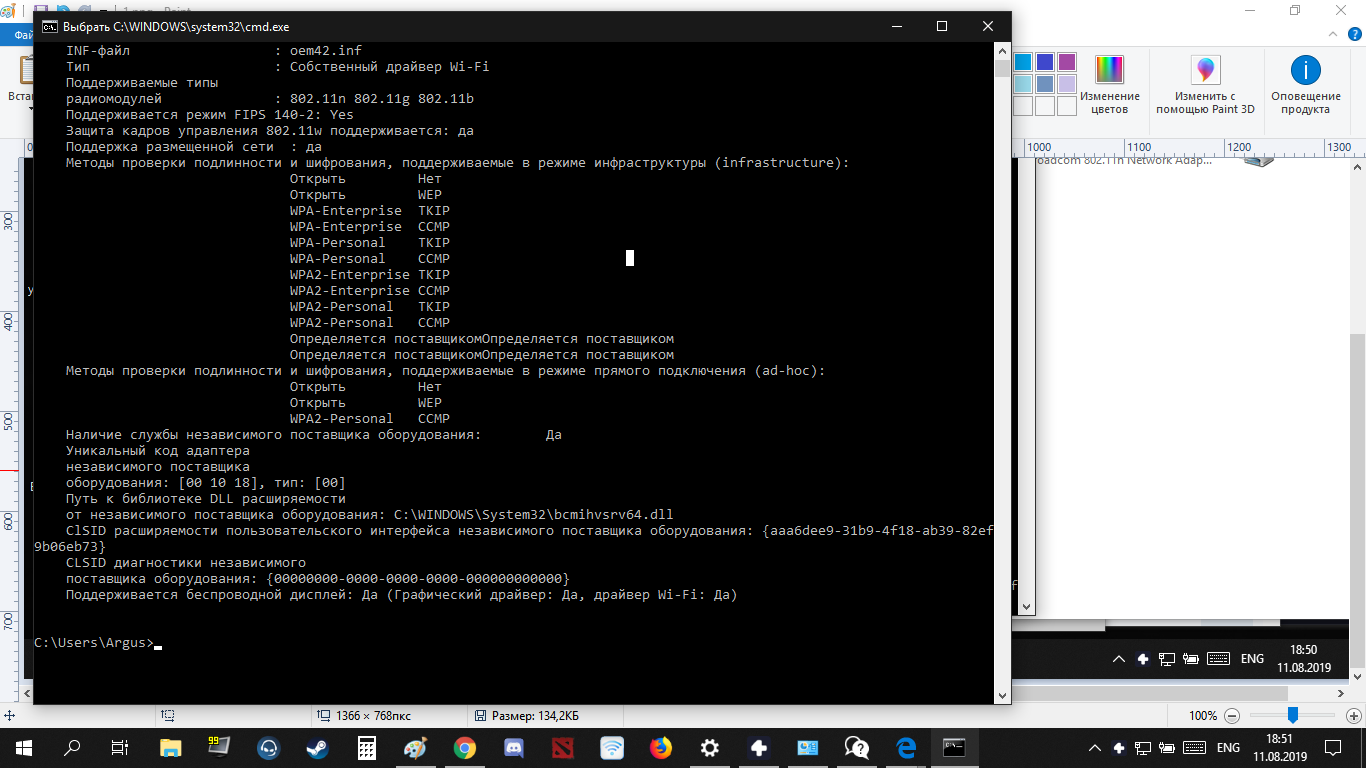This screenshot has height=768, width=1366.
Task: Click the cursor position icon in Paint status bar
Action: (9, 716)
